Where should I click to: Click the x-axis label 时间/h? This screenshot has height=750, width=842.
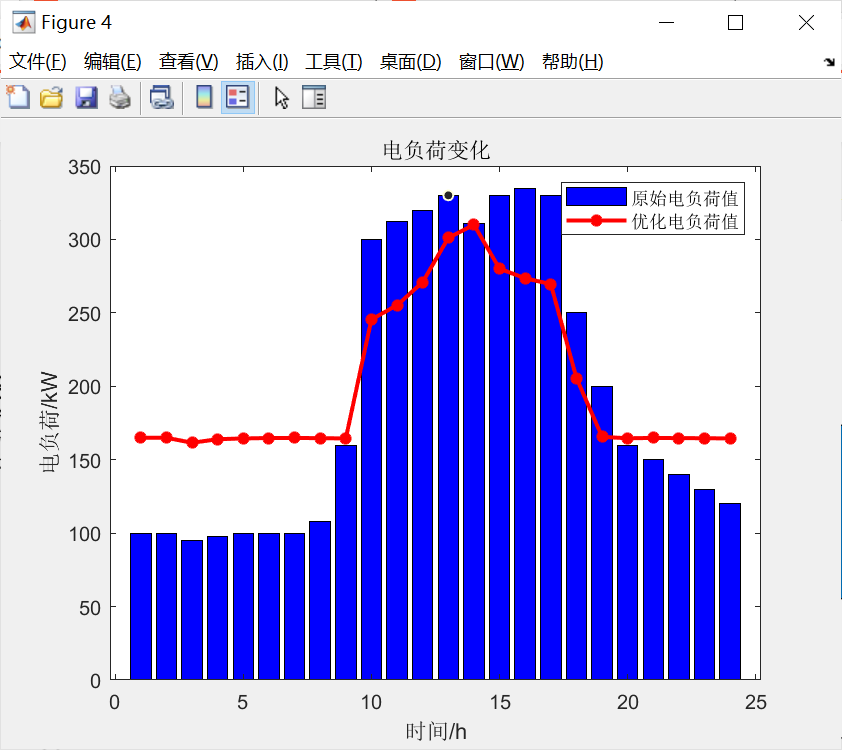(x=436, y=731)
